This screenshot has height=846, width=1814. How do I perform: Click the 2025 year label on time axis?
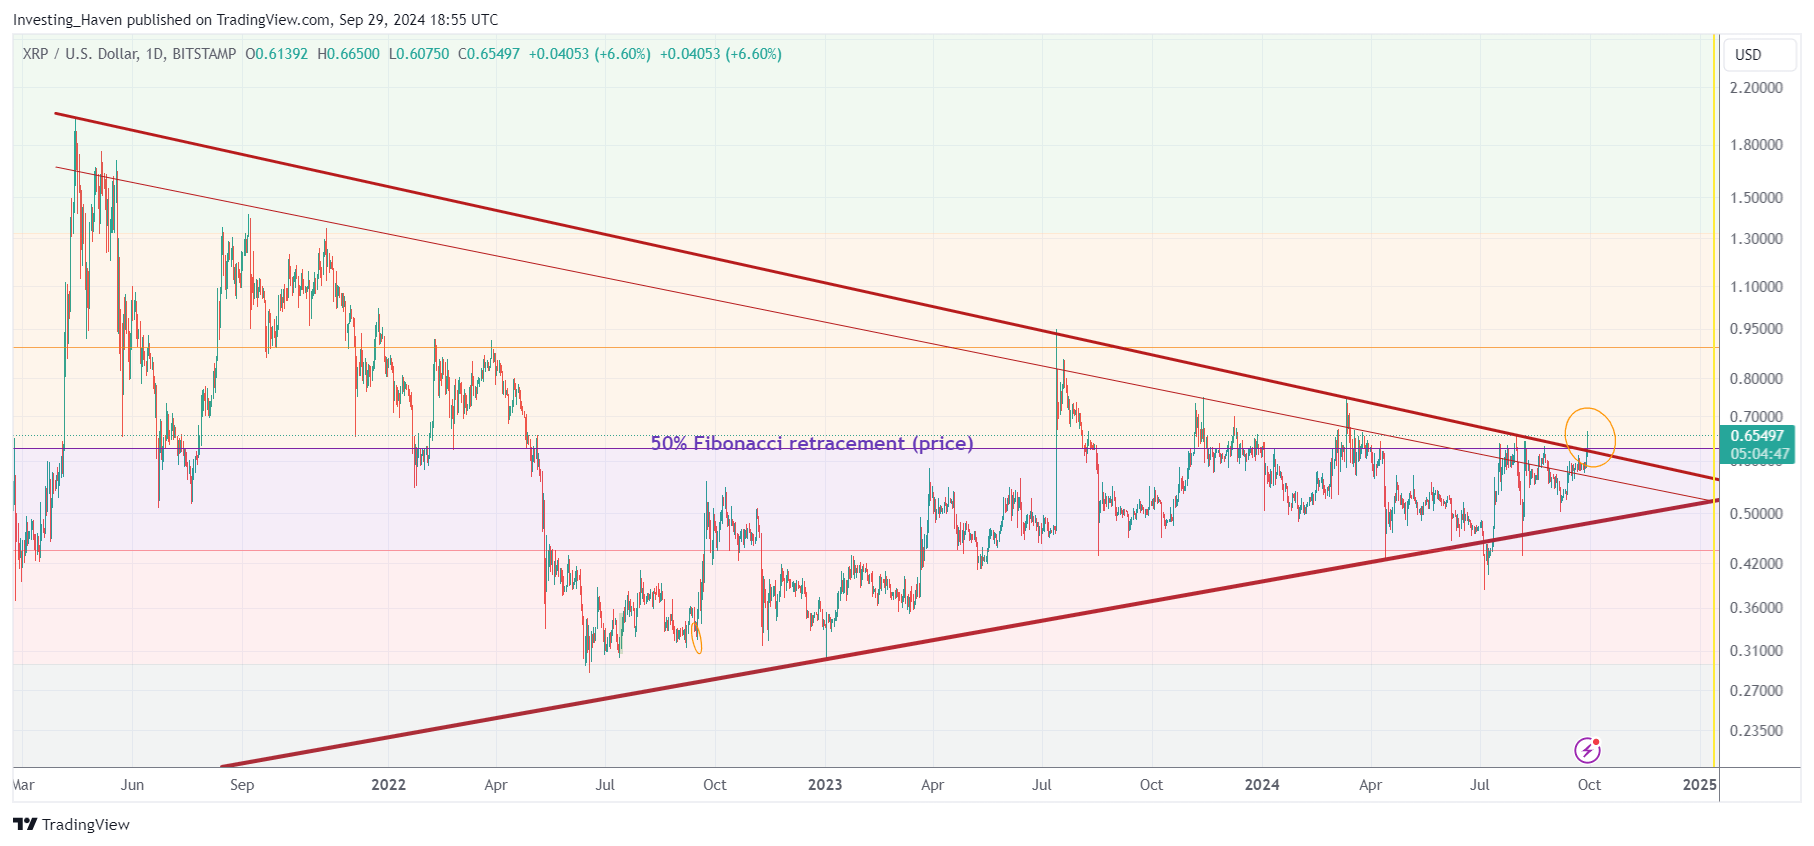[1699, 785]
